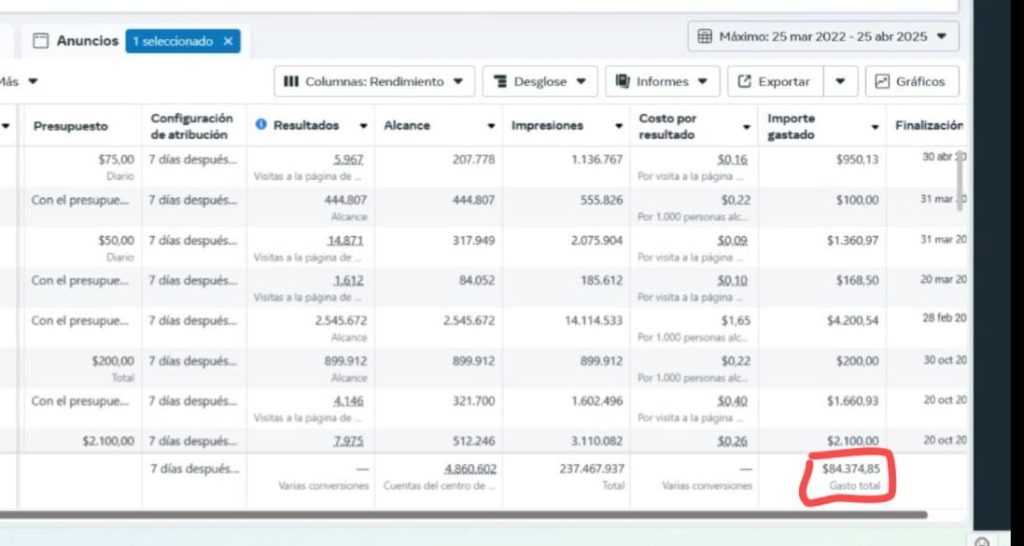Screen dimensions: 1024x546
Task: Open the Informes dropdown
Action: click(x=662, y=82)
